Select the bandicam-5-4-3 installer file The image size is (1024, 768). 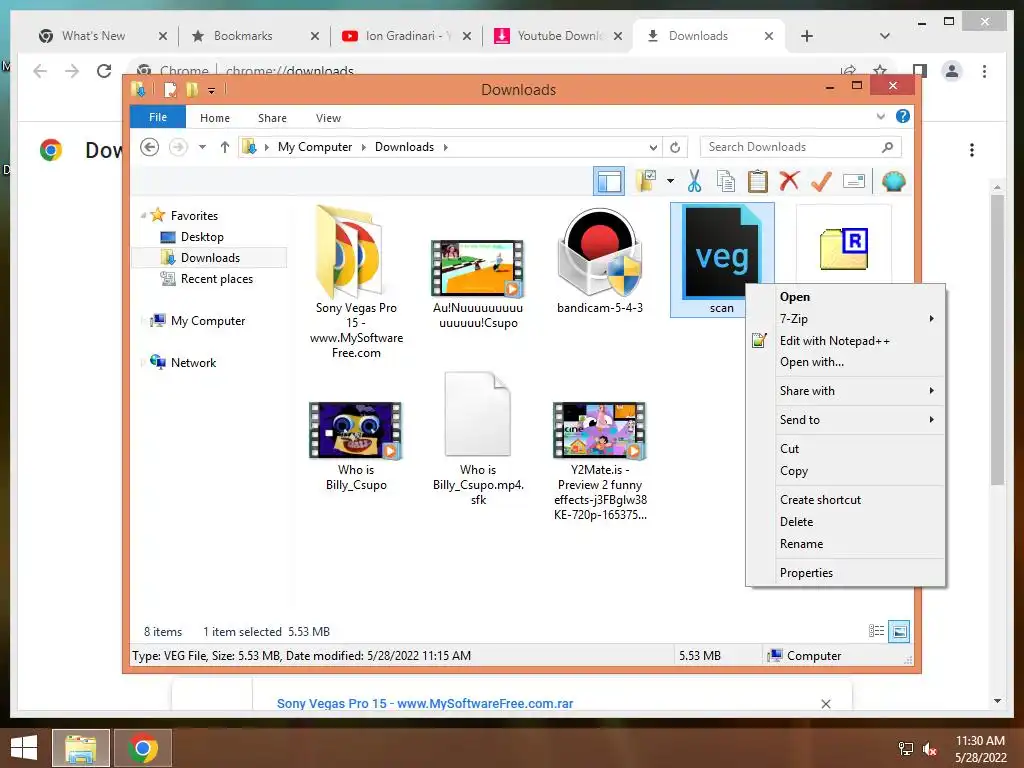pos(600,261)
